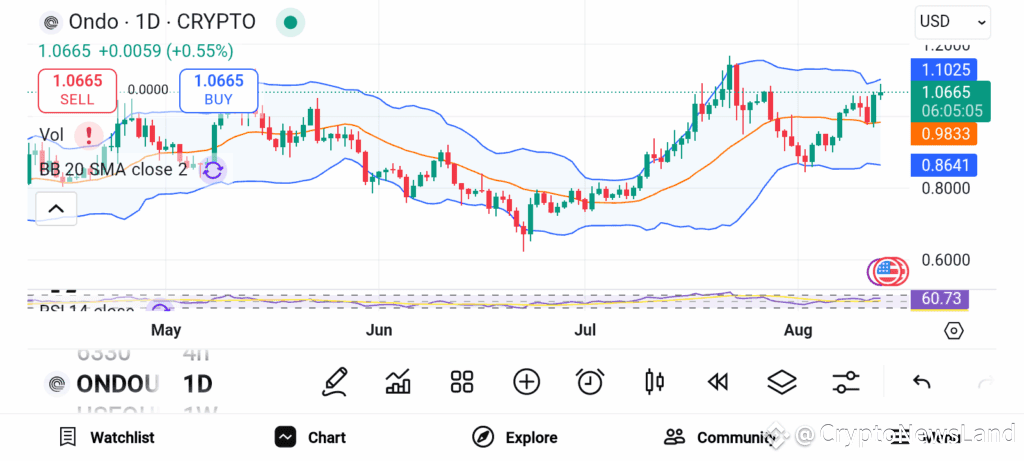Click the blue BUY 1.0665 button
Viewport: 1024px width, 461px height.
click(219, 90)
